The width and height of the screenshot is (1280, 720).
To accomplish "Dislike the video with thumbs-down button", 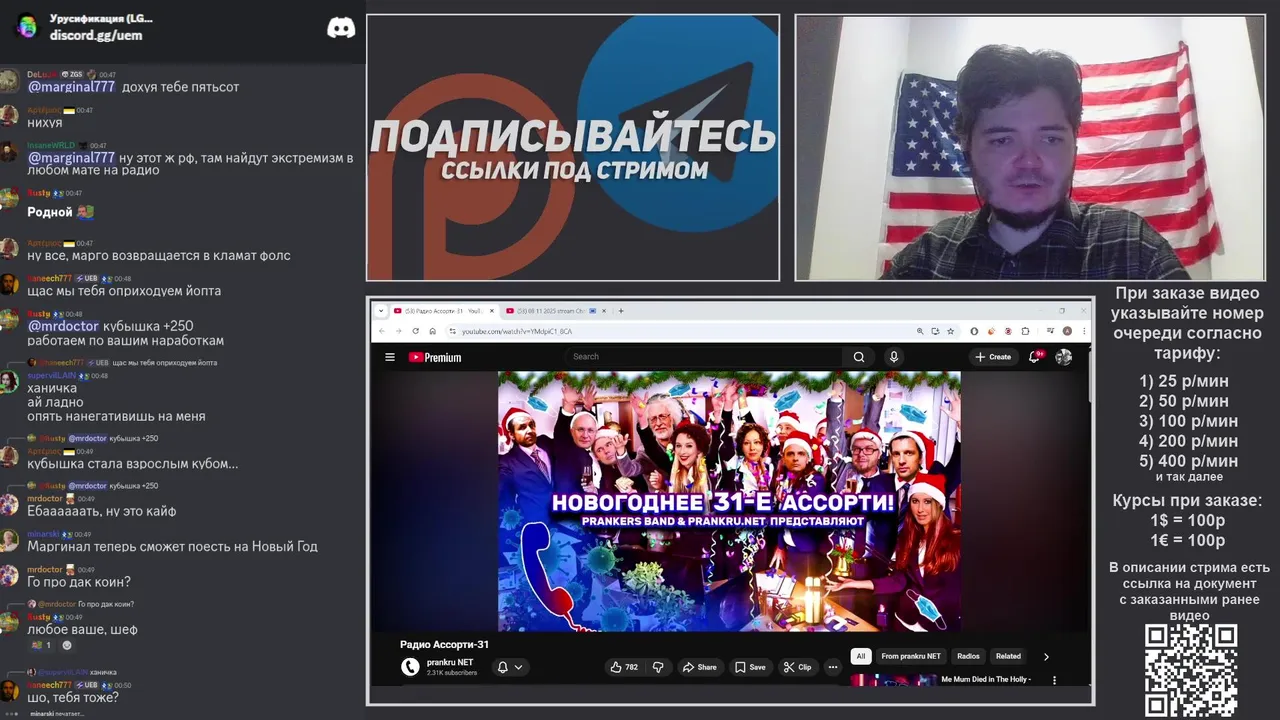I will click(658, 667).
